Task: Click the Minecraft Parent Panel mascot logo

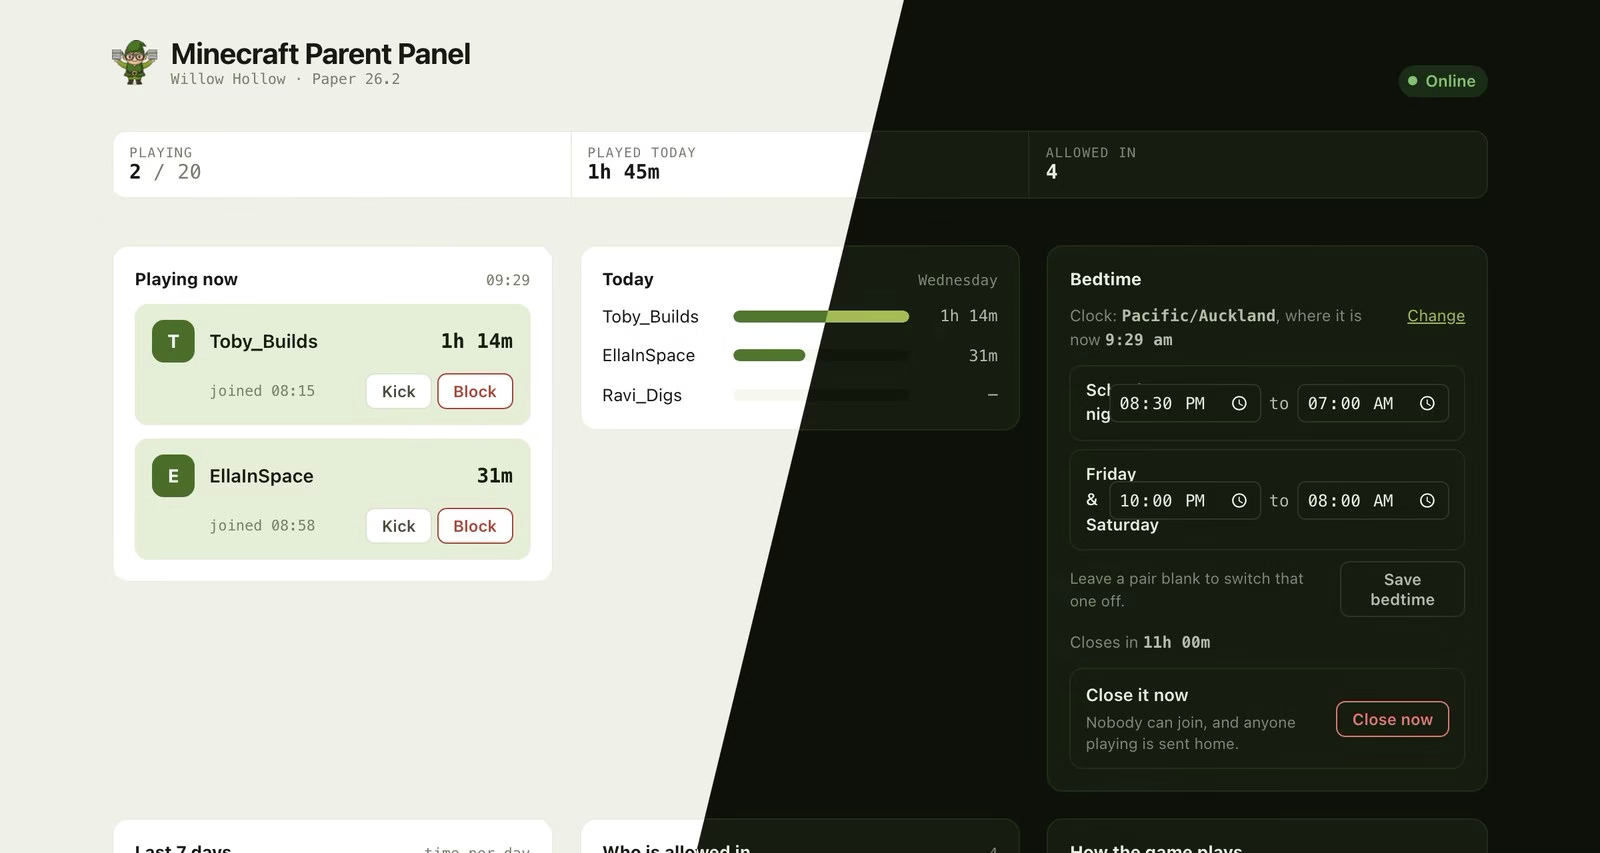Action: [135, 62]
